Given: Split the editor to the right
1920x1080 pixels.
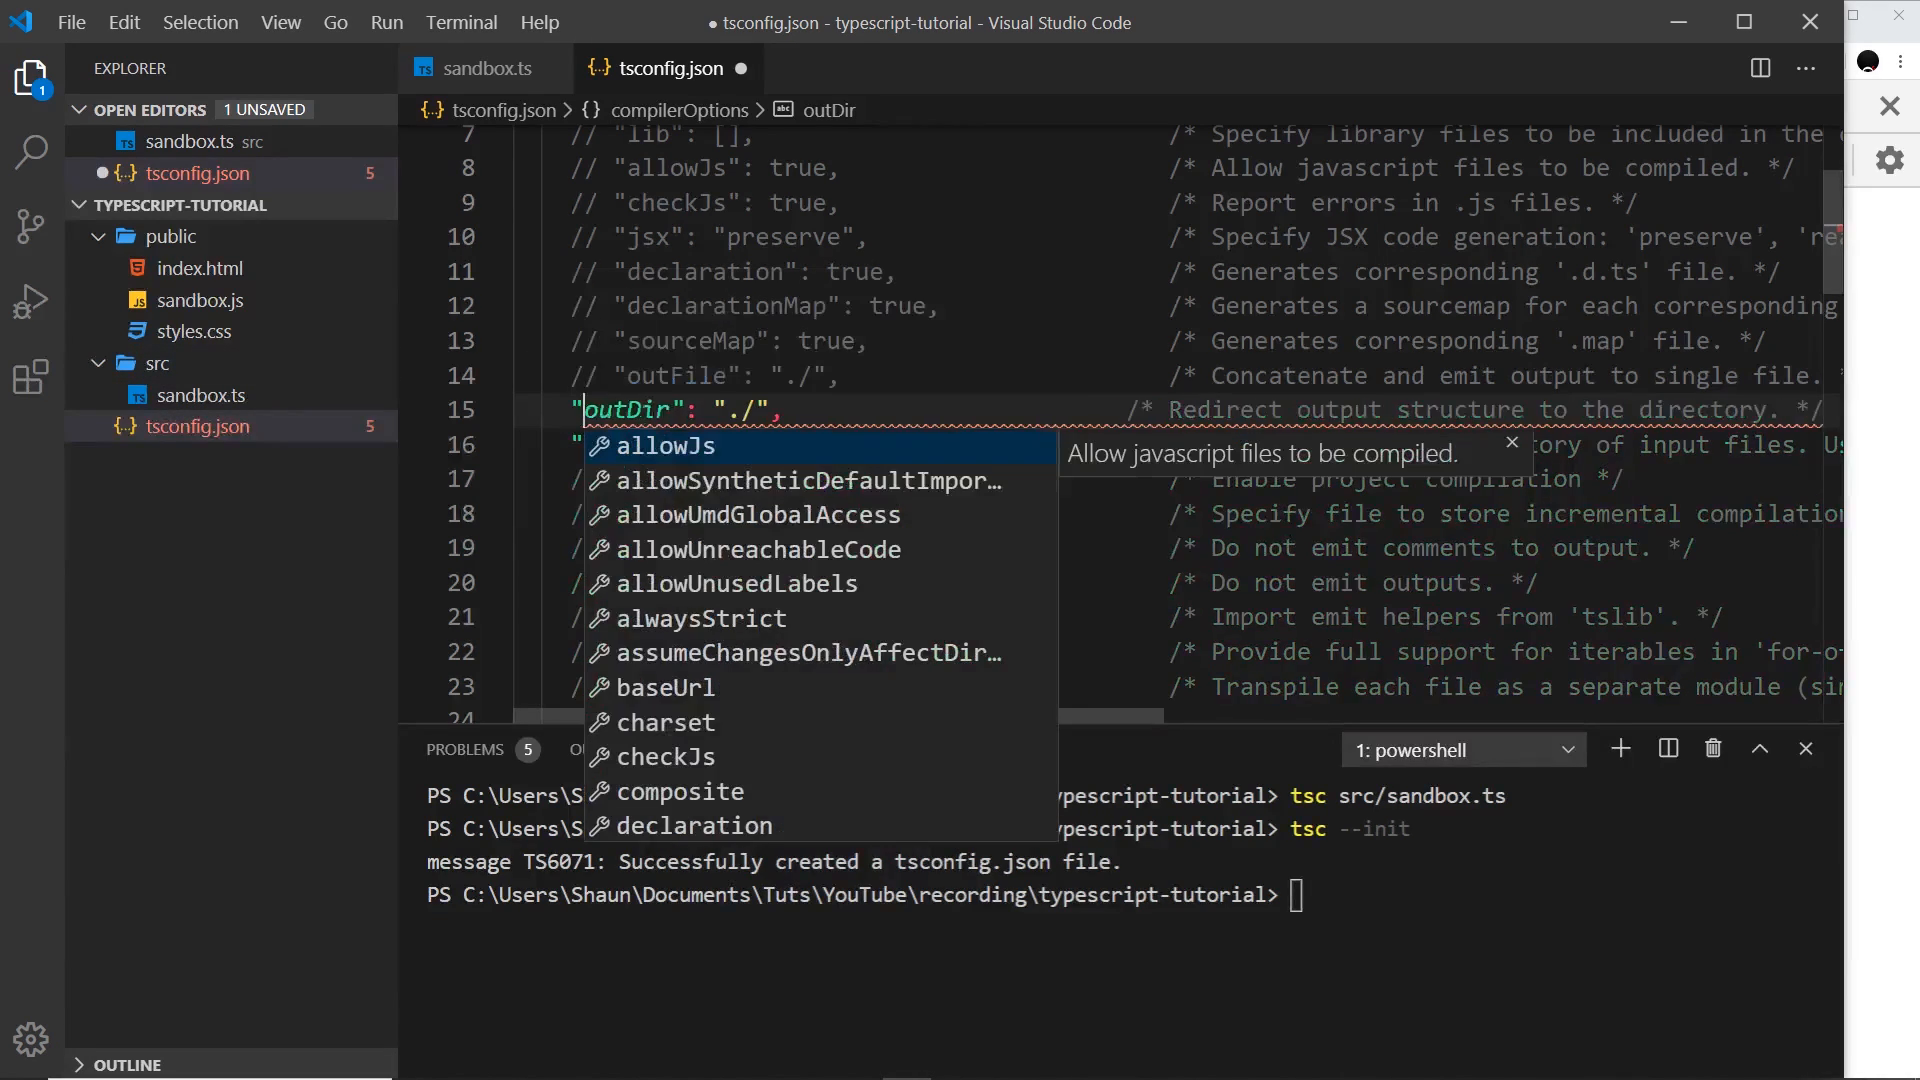Looking at the screenshot, I should (1760, 68).
